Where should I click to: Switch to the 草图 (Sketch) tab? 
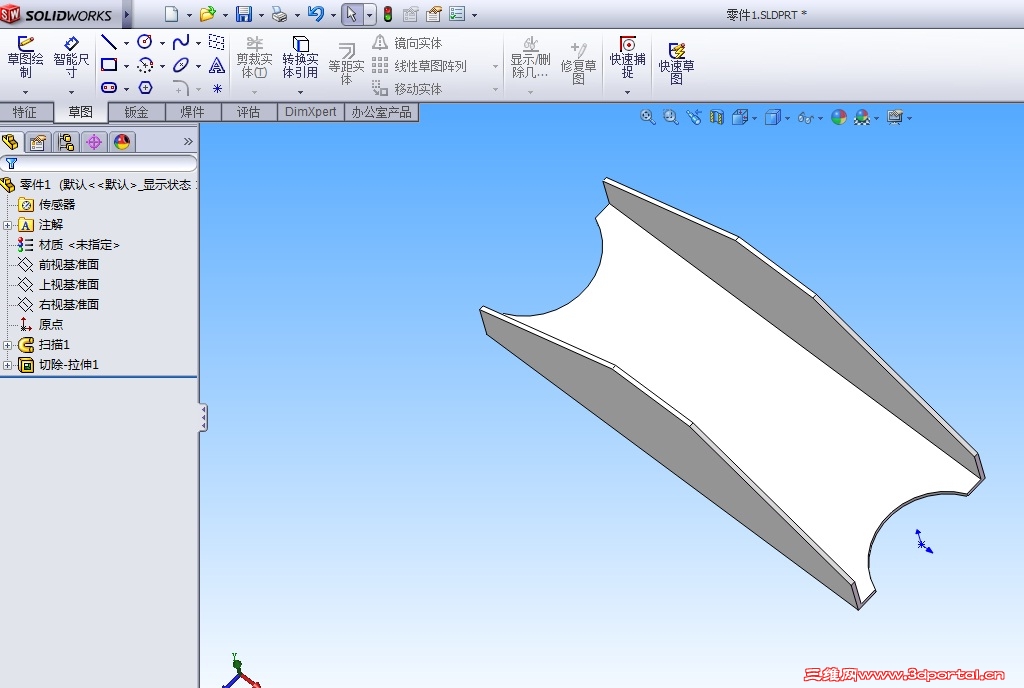80,112
